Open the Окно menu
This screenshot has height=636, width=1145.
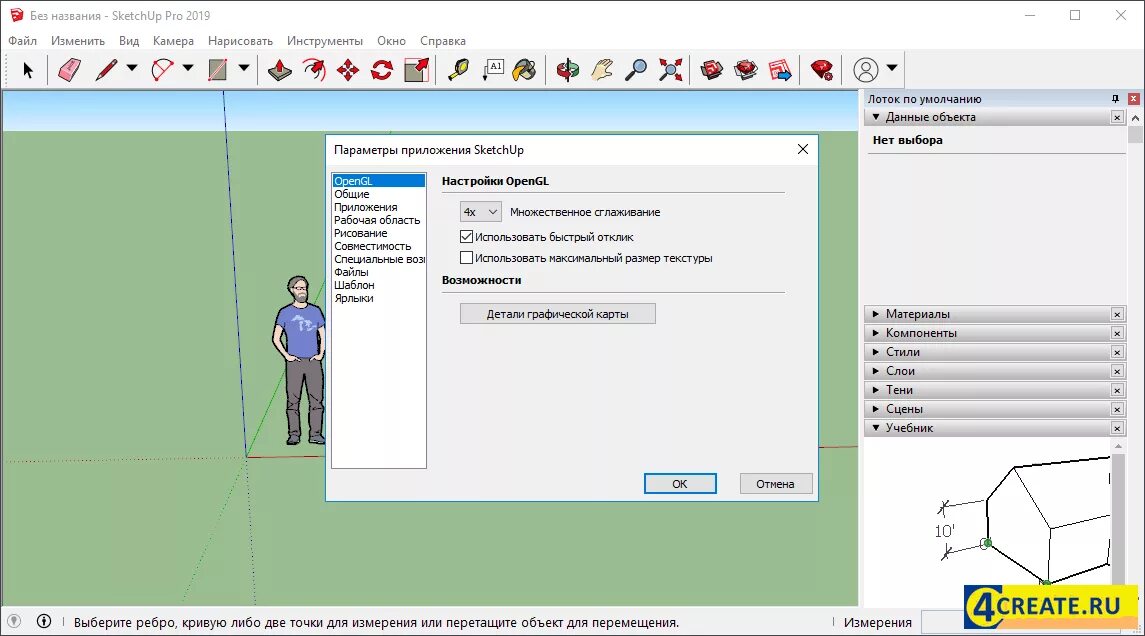coord(391,41)
